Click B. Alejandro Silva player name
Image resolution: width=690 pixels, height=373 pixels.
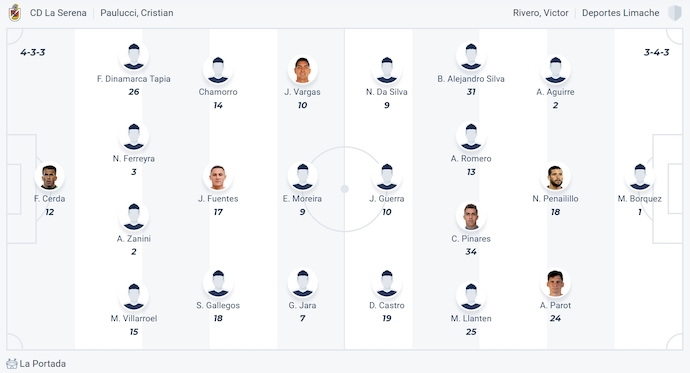click(471, 79)
